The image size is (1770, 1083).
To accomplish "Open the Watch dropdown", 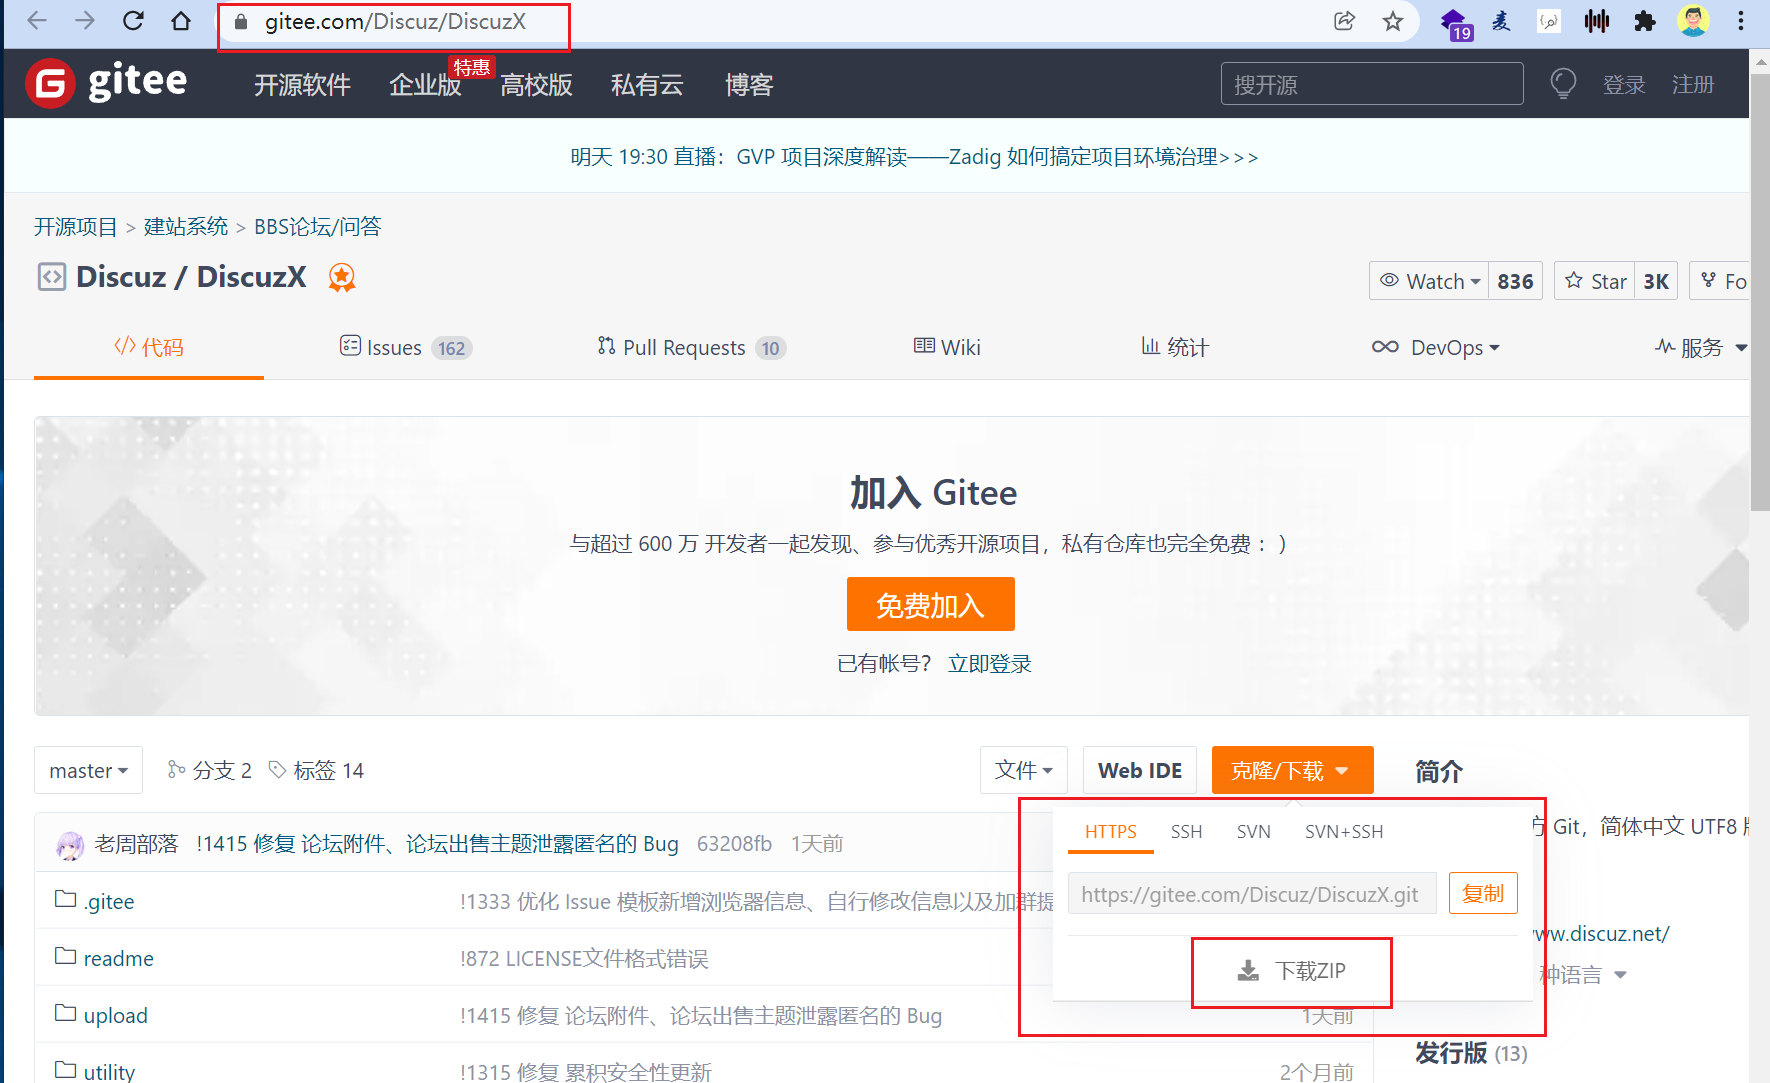I will point(1430,281).
